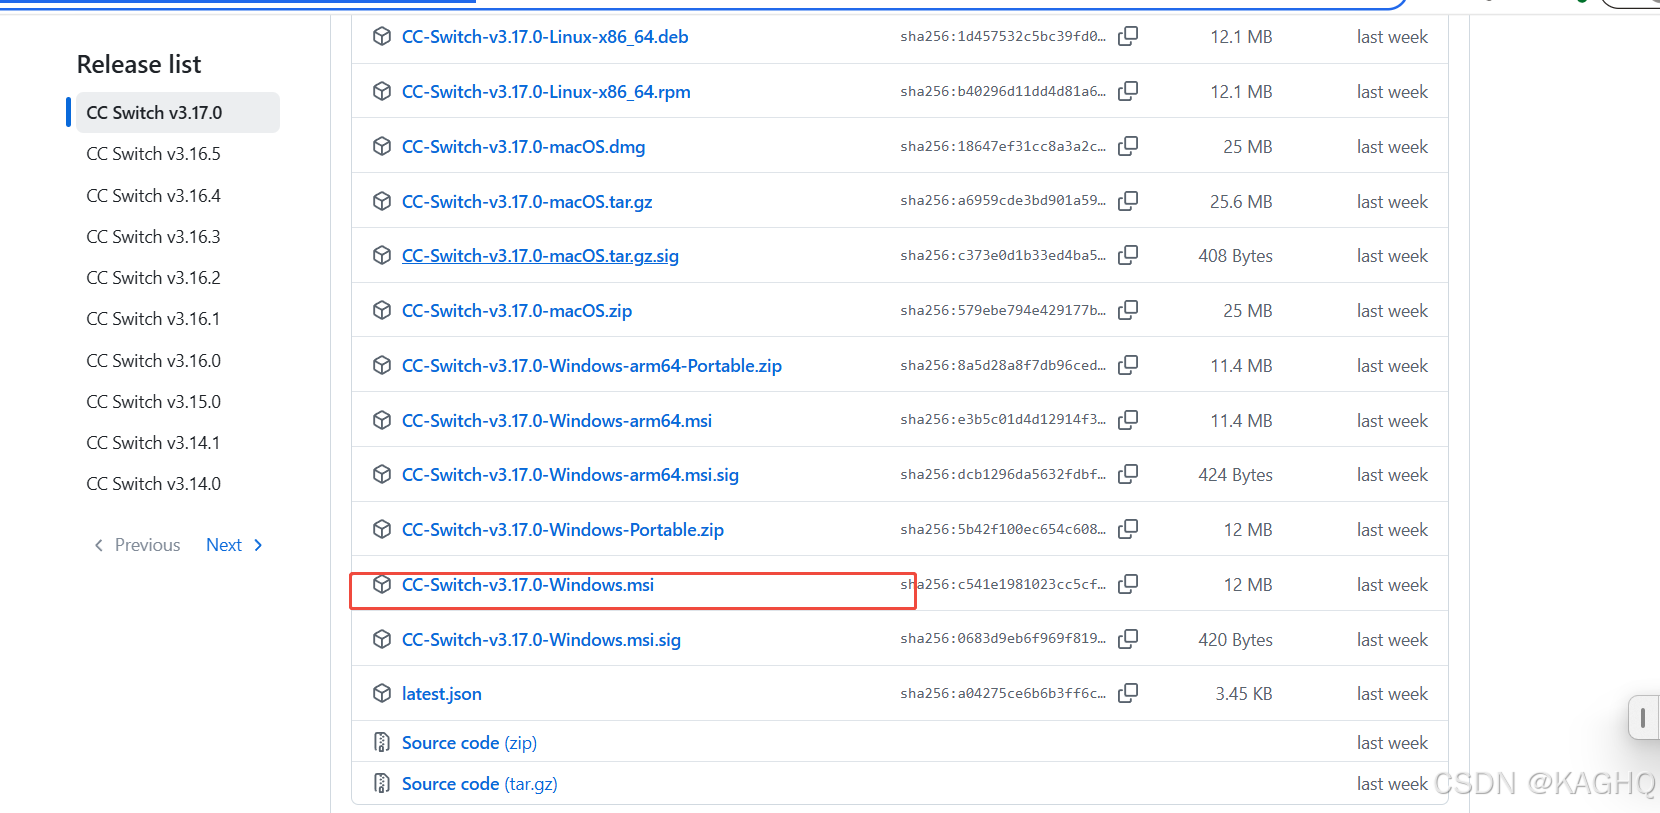Open CC Switch v3.16.3 release

153,237
